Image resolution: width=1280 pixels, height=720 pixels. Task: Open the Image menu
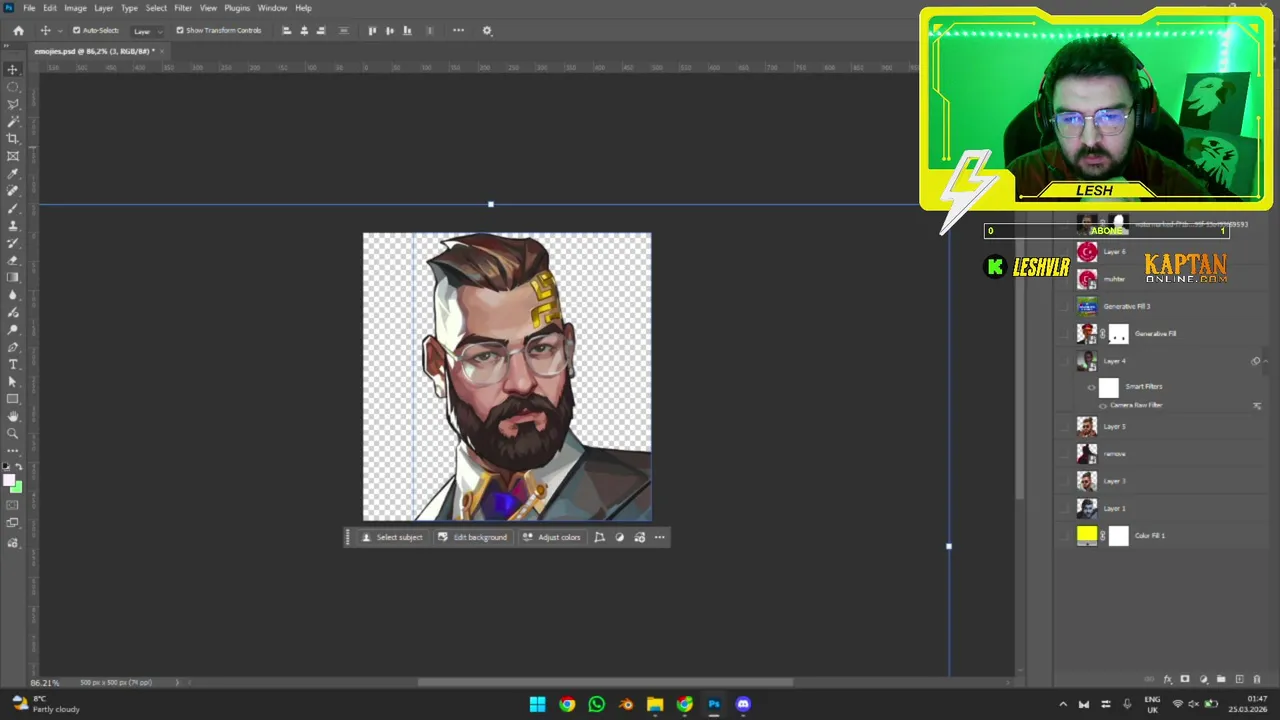click(x=75, y=8)
